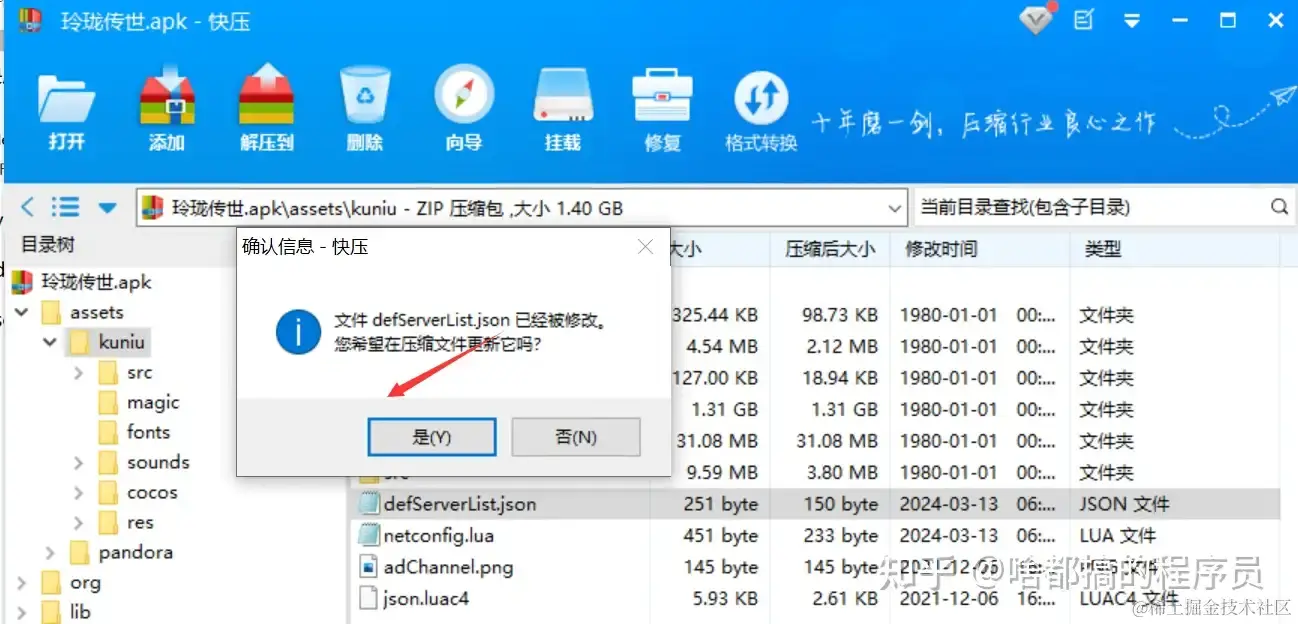Select the magic folder in tree
Image resolution: width=1298 pixels, height=624 pixels.
(x=153, y=402)
